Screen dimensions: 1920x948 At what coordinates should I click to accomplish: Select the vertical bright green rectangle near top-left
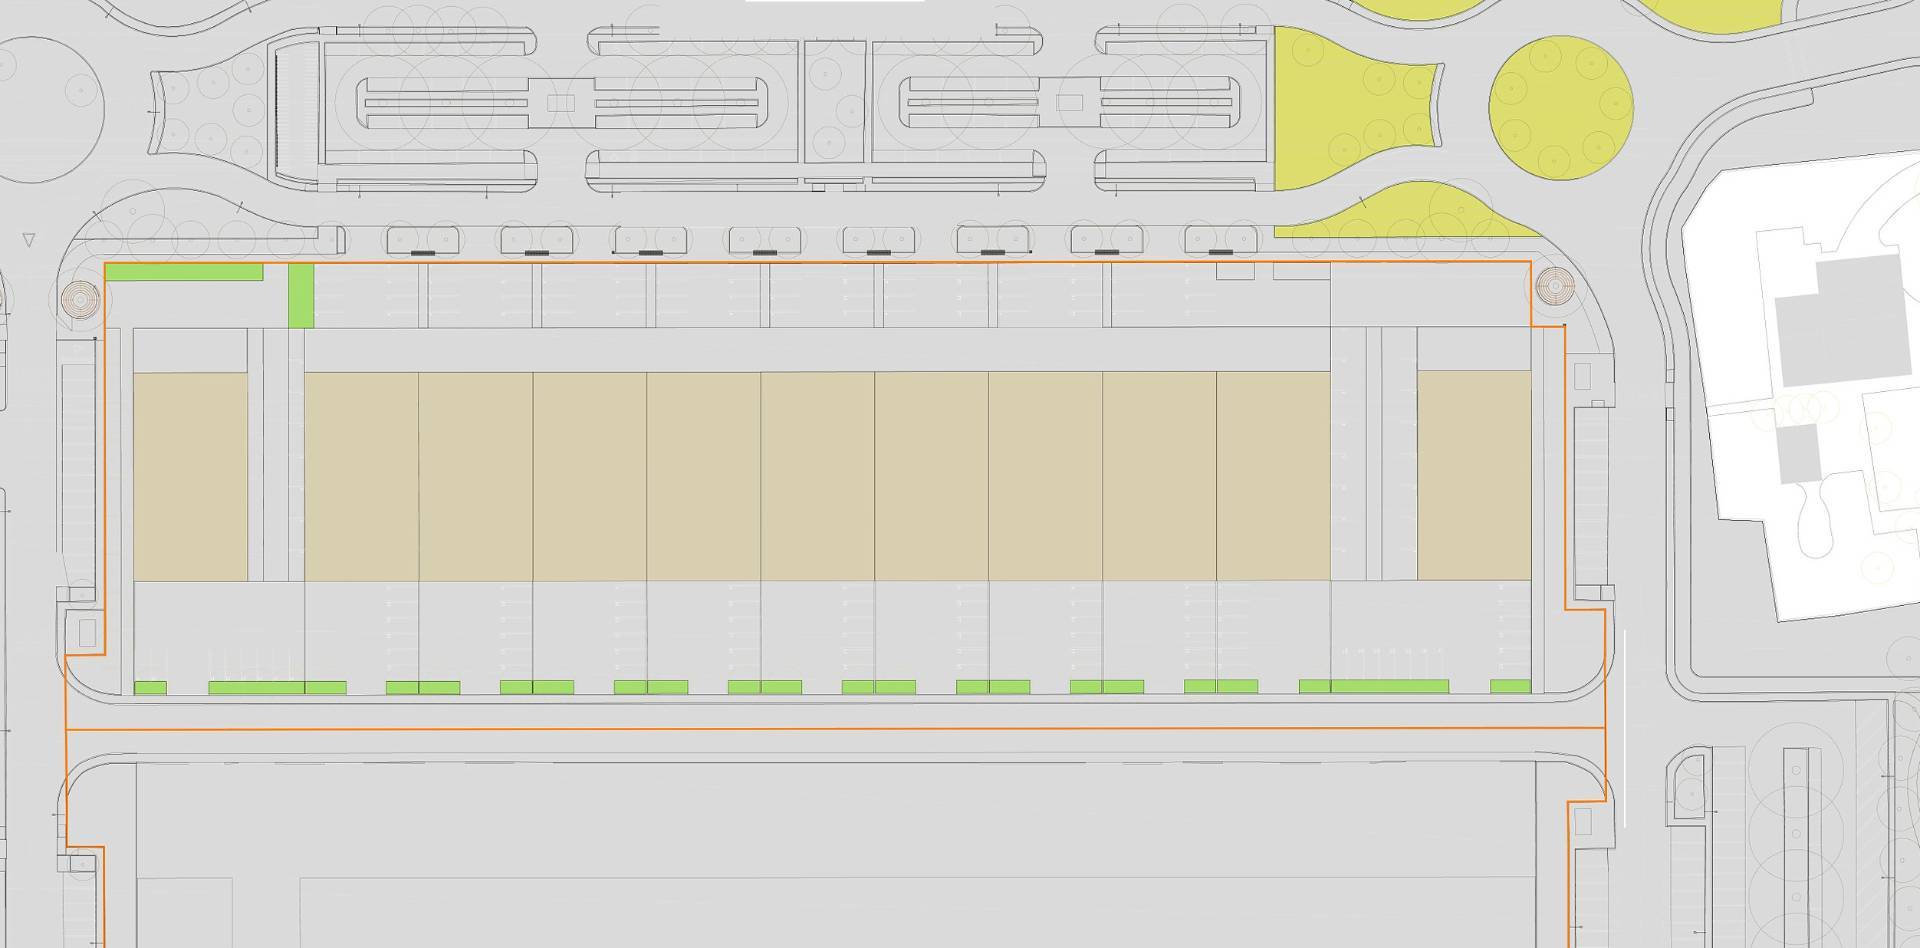coord(301,296)
